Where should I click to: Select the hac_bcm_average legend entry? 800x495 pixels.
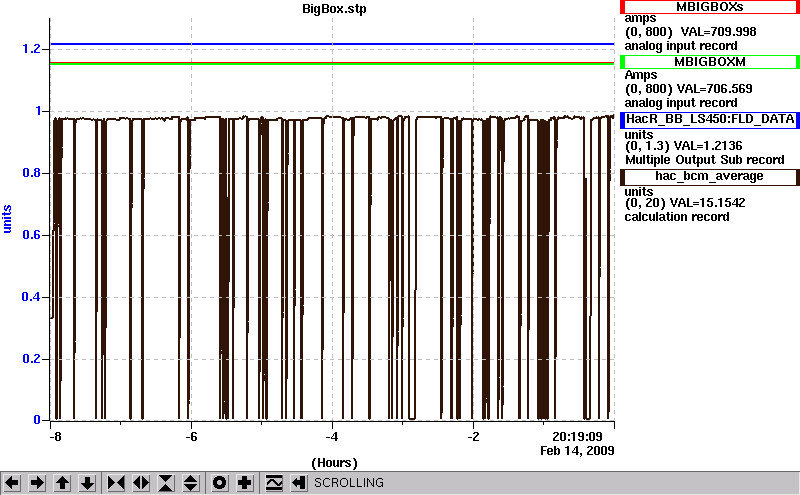[710, 177]
